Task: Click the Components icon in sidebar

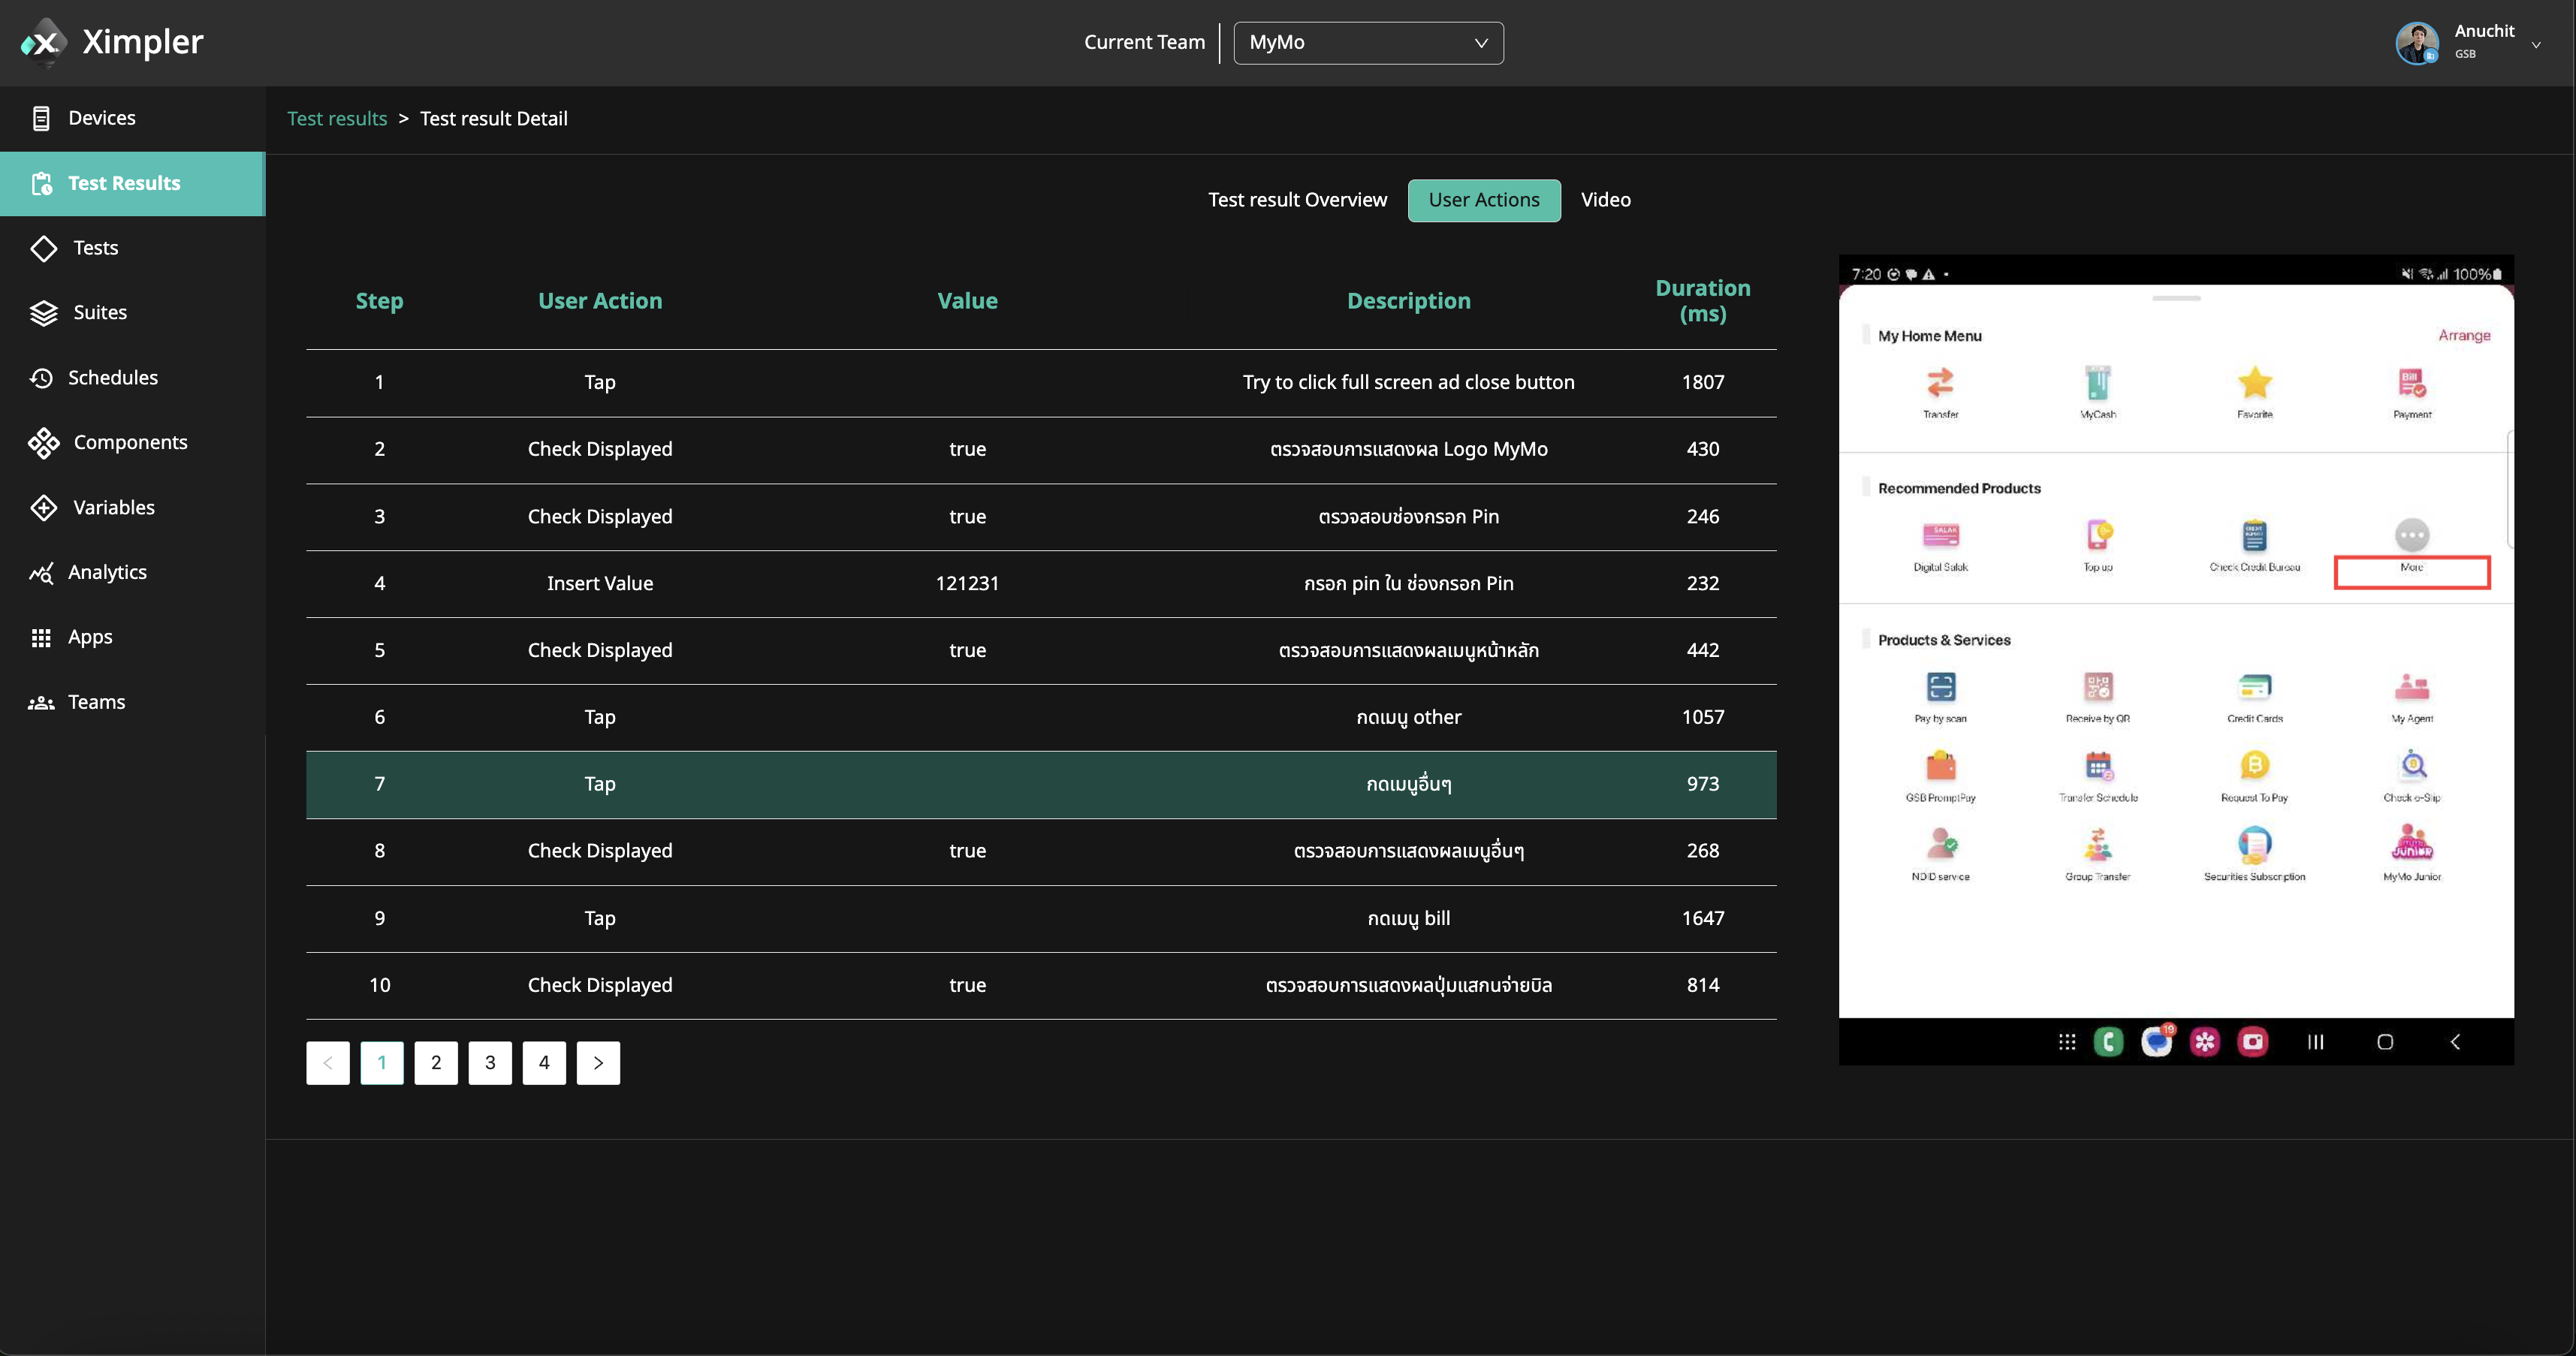Action: point(44,443)
